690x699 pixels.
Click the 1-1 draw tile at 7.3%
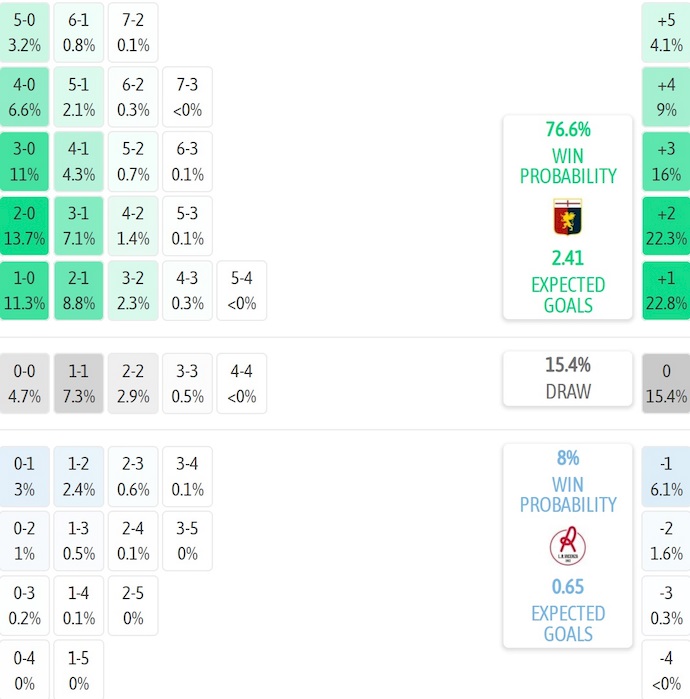79,383
